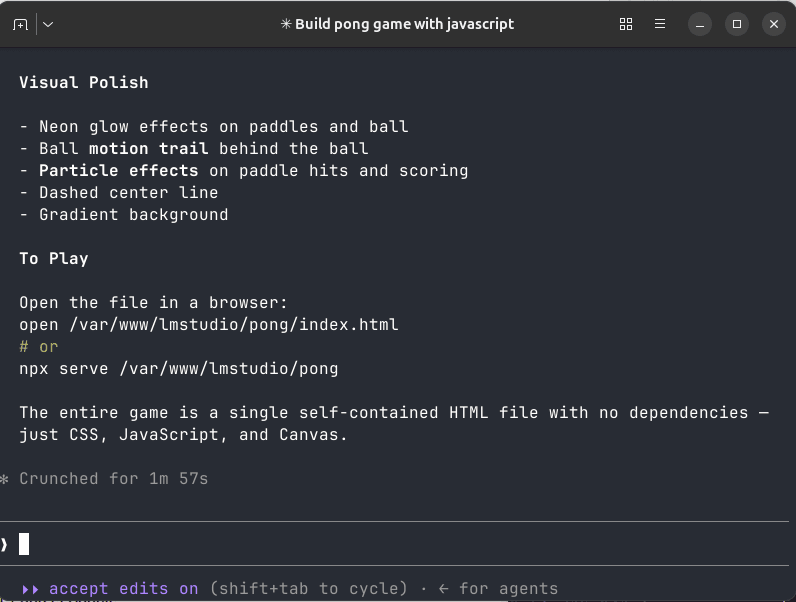Focus the prompt input line
This screenshot has width=796, height=602.
[394, 544]
